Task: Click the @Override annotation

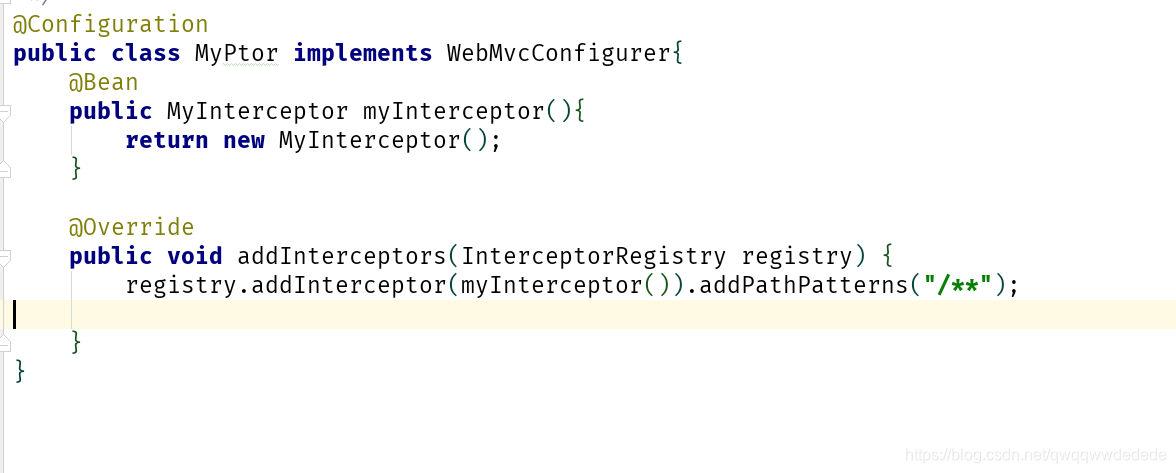Action: click(x=131, y=227)
